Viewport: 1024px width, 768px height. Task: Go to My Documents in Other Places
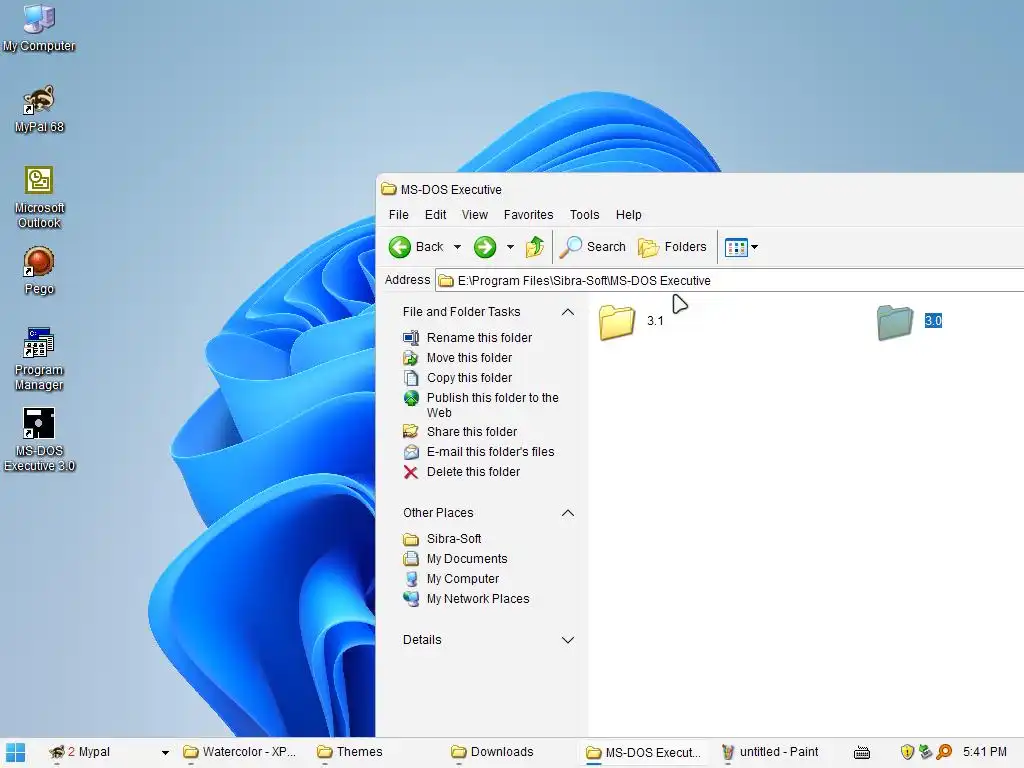[x=467, y=559]
